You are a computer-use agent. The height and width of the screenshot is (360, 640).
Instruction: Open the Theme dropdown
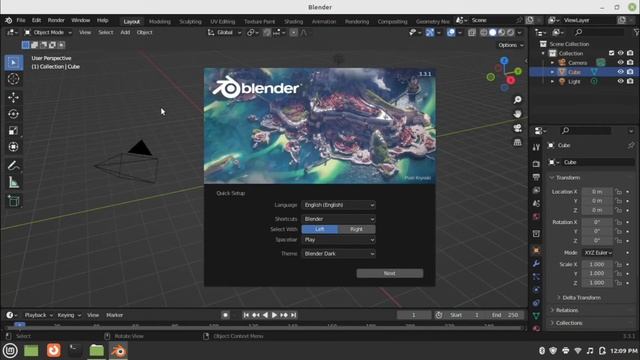[x=338, y=254]
